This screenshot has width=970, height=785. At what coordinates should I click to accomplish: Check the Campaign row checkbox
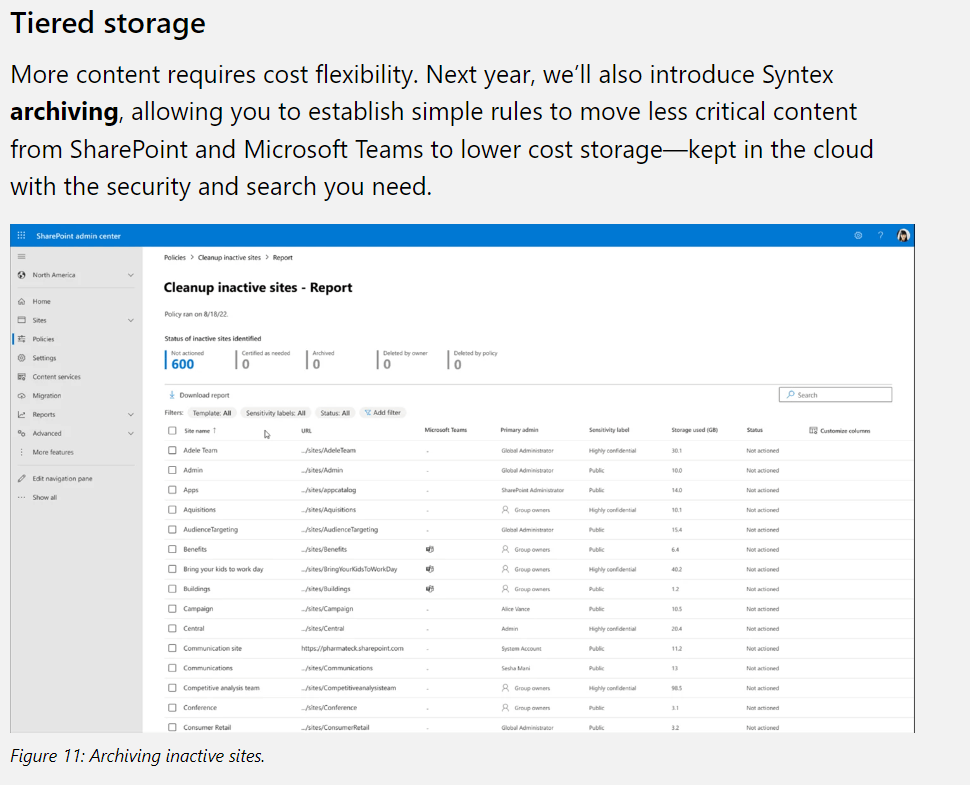point(172,609)
